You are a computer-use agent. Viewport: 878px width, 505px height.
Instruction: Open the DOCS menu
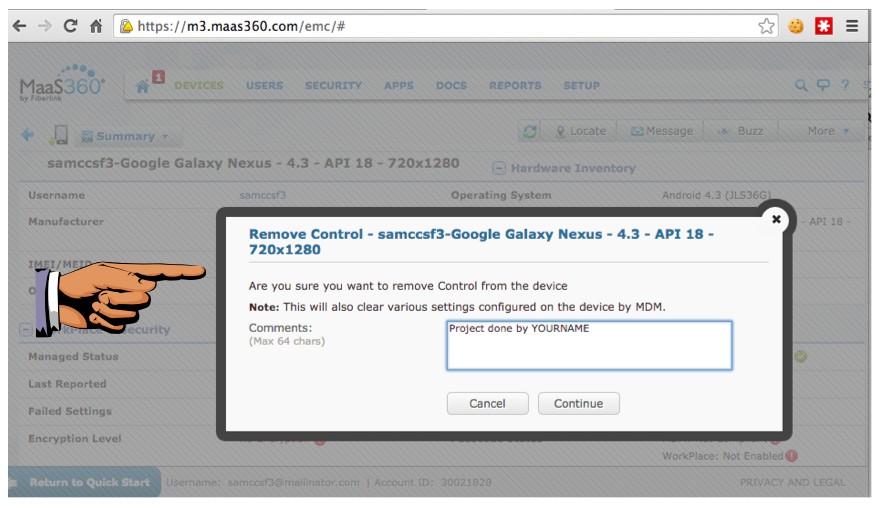tap(451, 86)
